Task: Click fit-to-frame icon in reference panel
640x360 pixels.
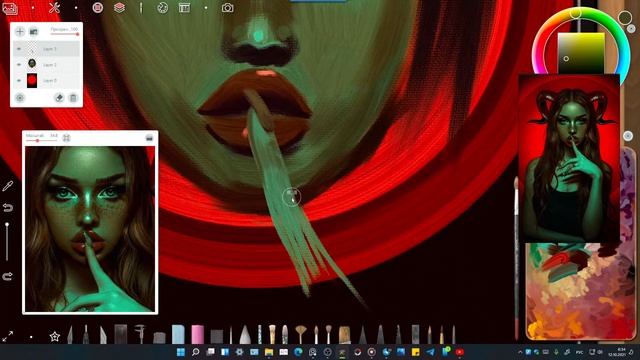Action: click(66, 138)
